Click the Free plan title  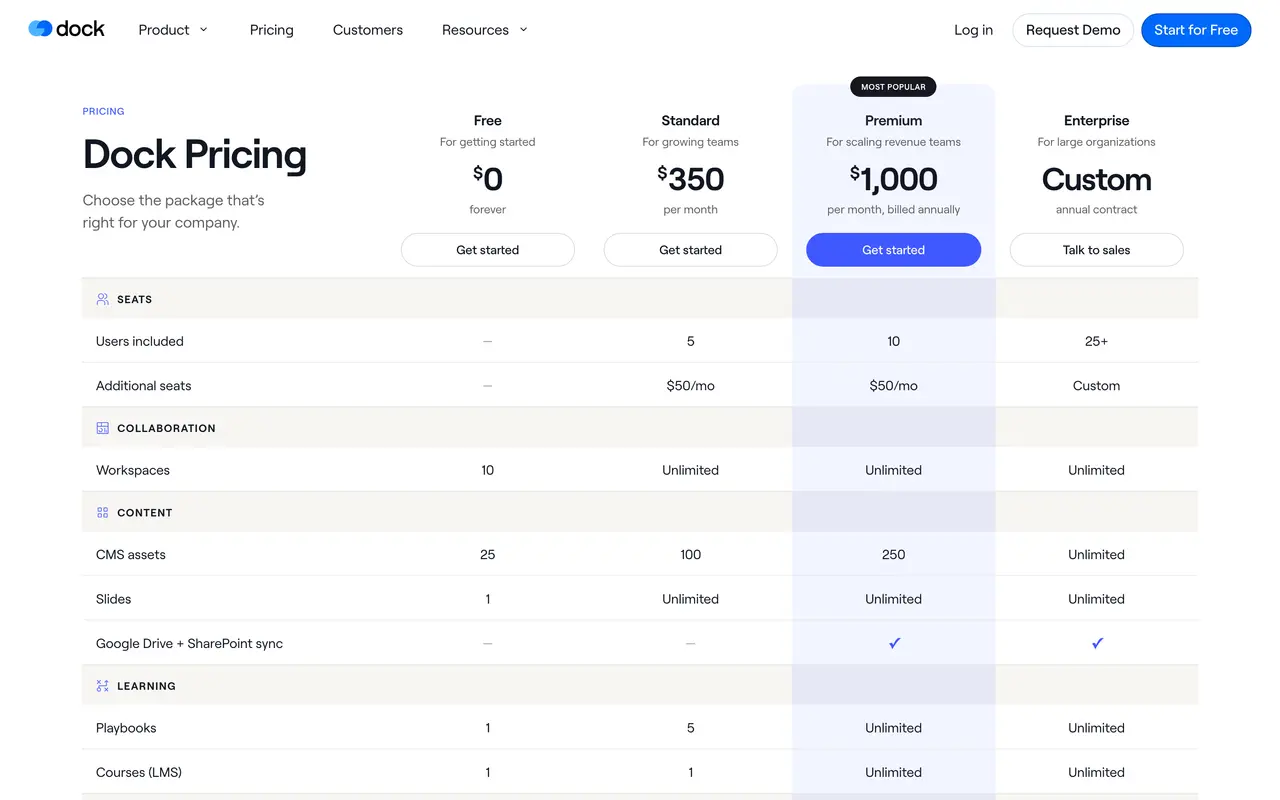coord(488,120)
